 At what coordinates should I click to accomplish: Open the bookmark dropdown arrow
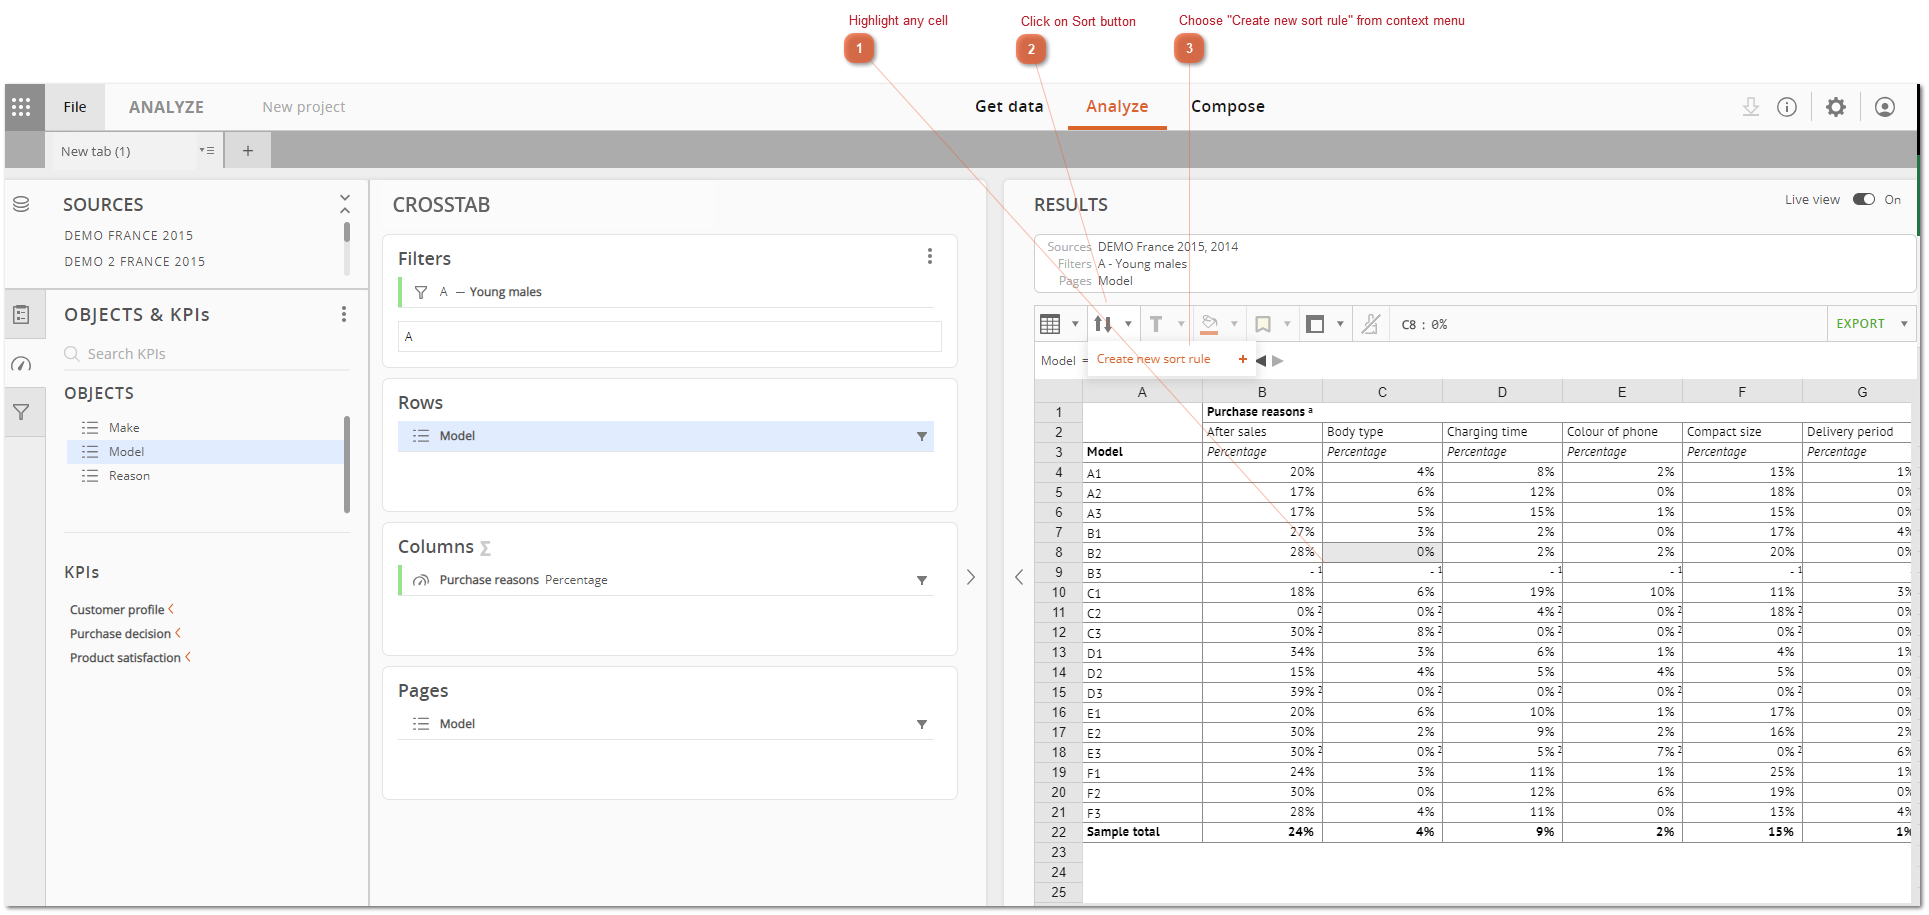[1287, 324]
